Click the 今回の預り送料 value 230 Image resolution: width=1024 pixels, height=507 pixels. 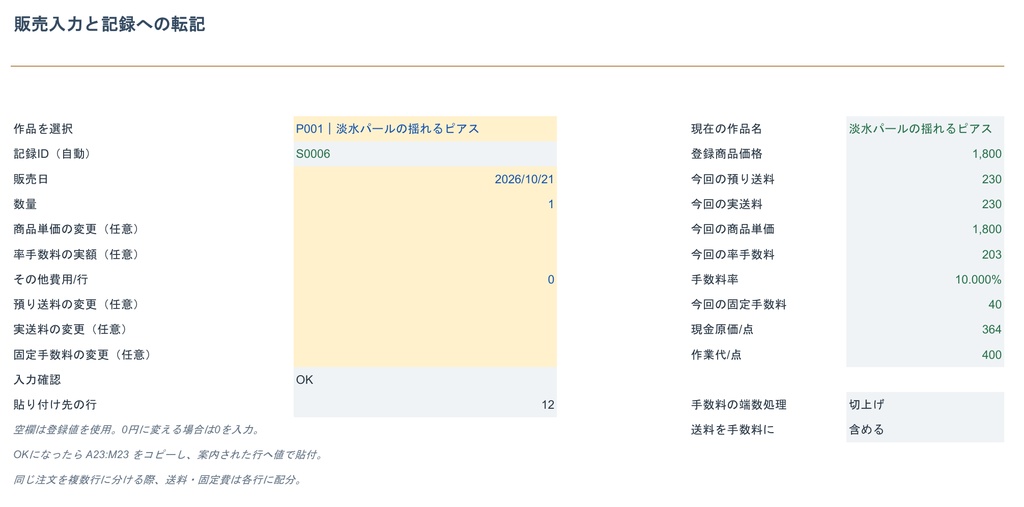pos(925,179)
